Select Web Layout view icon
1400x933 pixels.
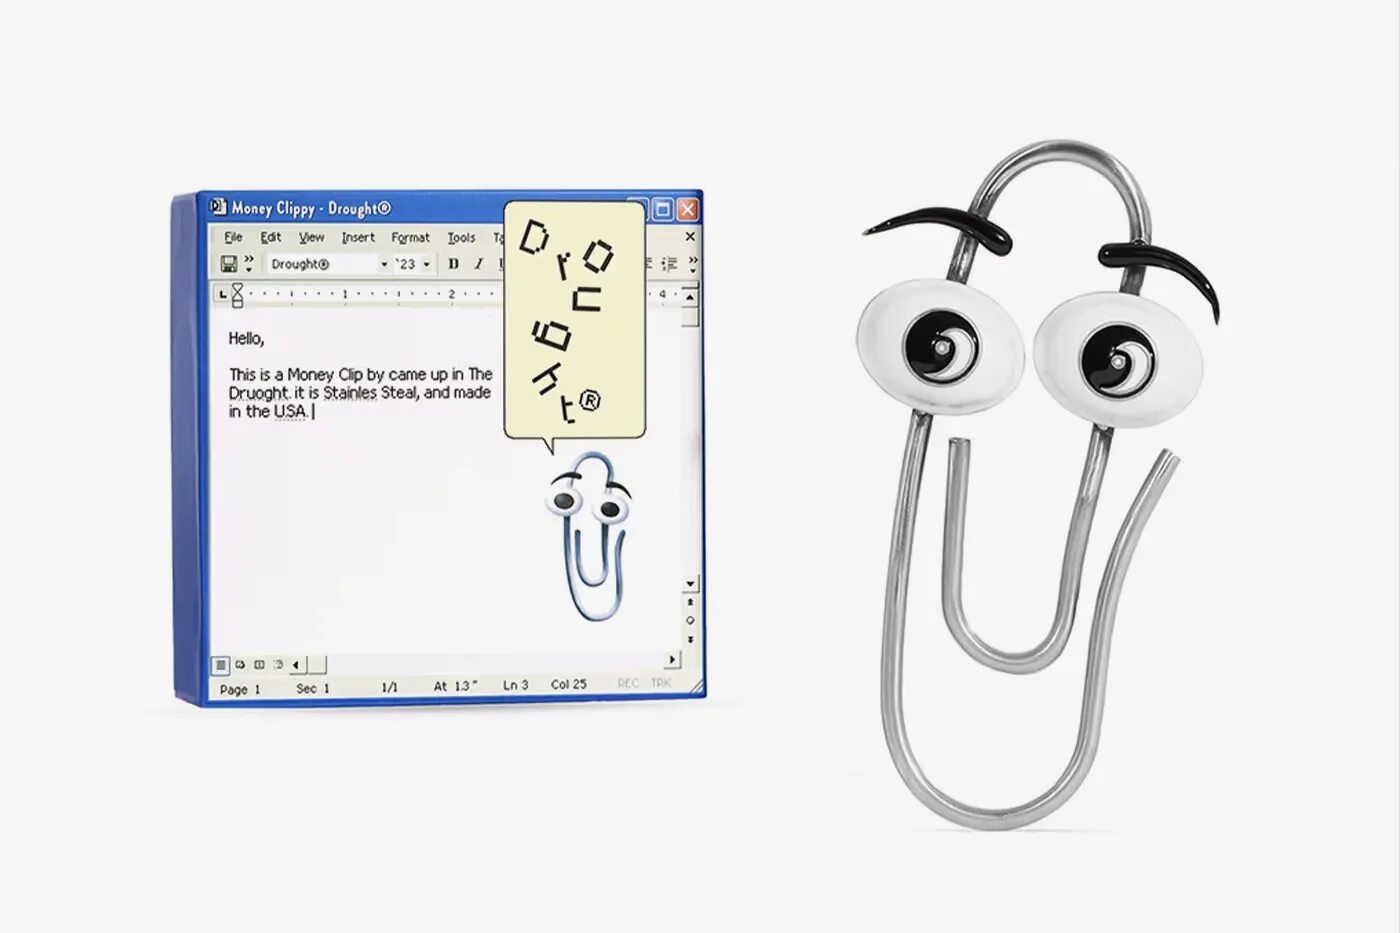pos(240,664)
